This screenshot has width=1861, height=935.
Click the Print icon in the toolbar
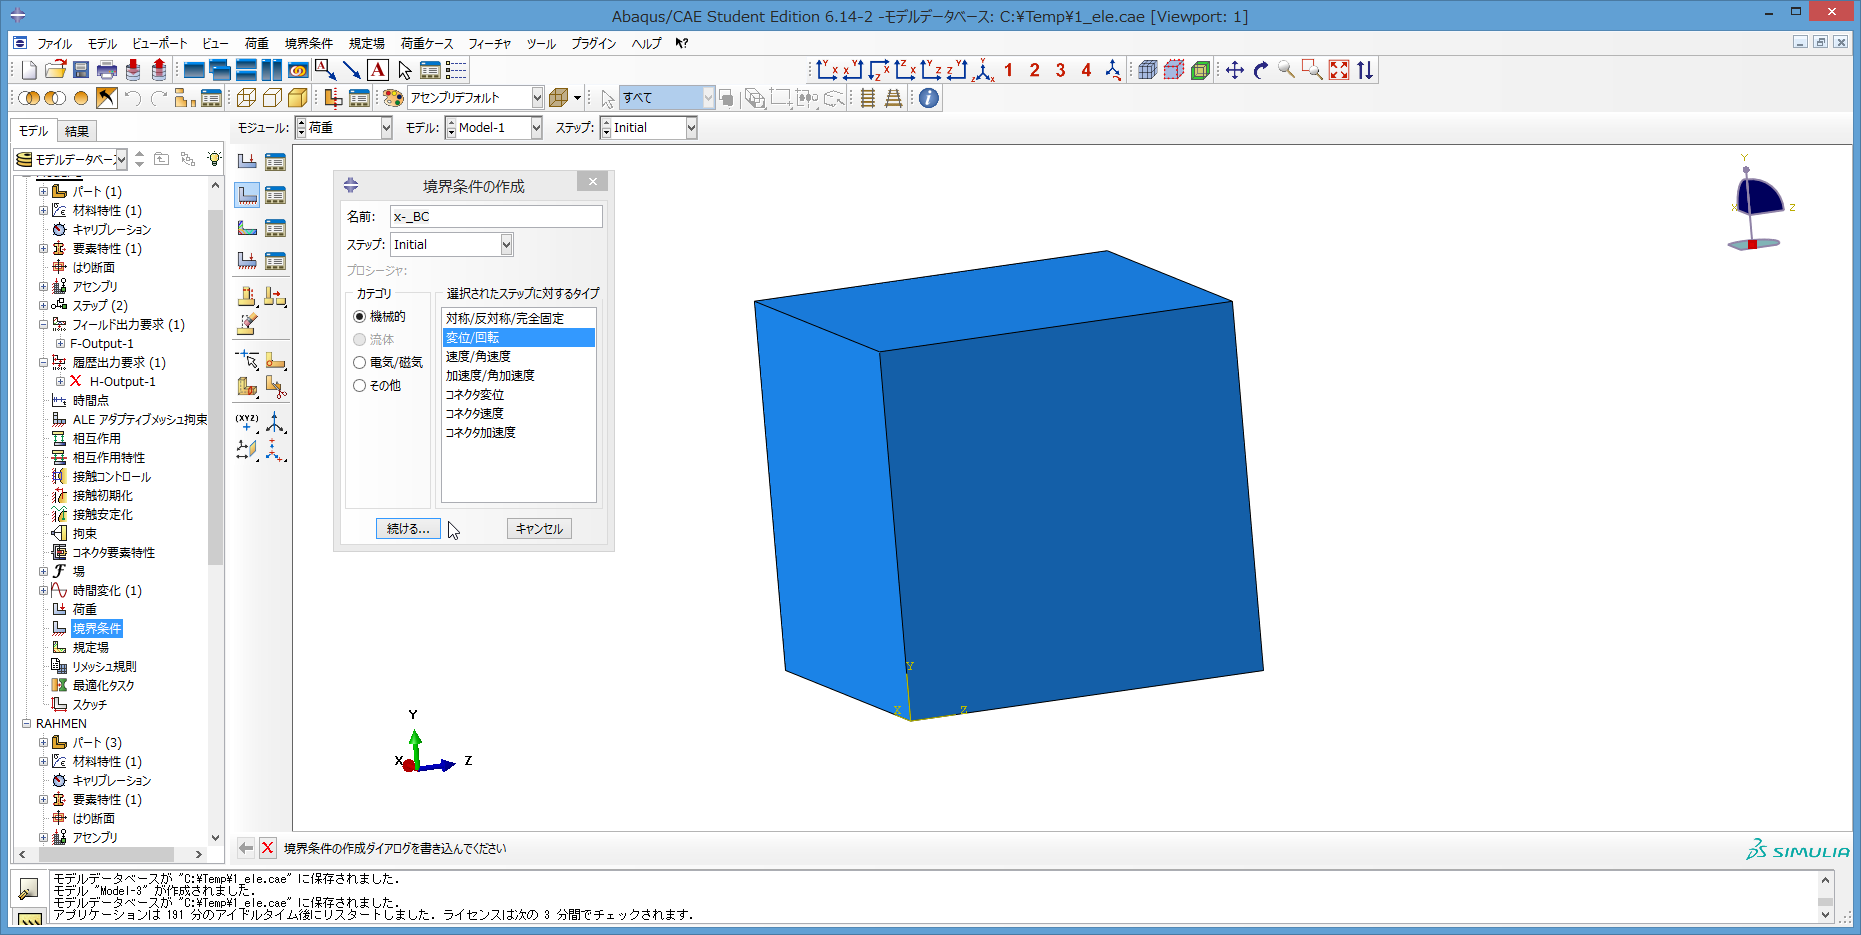pyautogui.click(x=107, y=70)
